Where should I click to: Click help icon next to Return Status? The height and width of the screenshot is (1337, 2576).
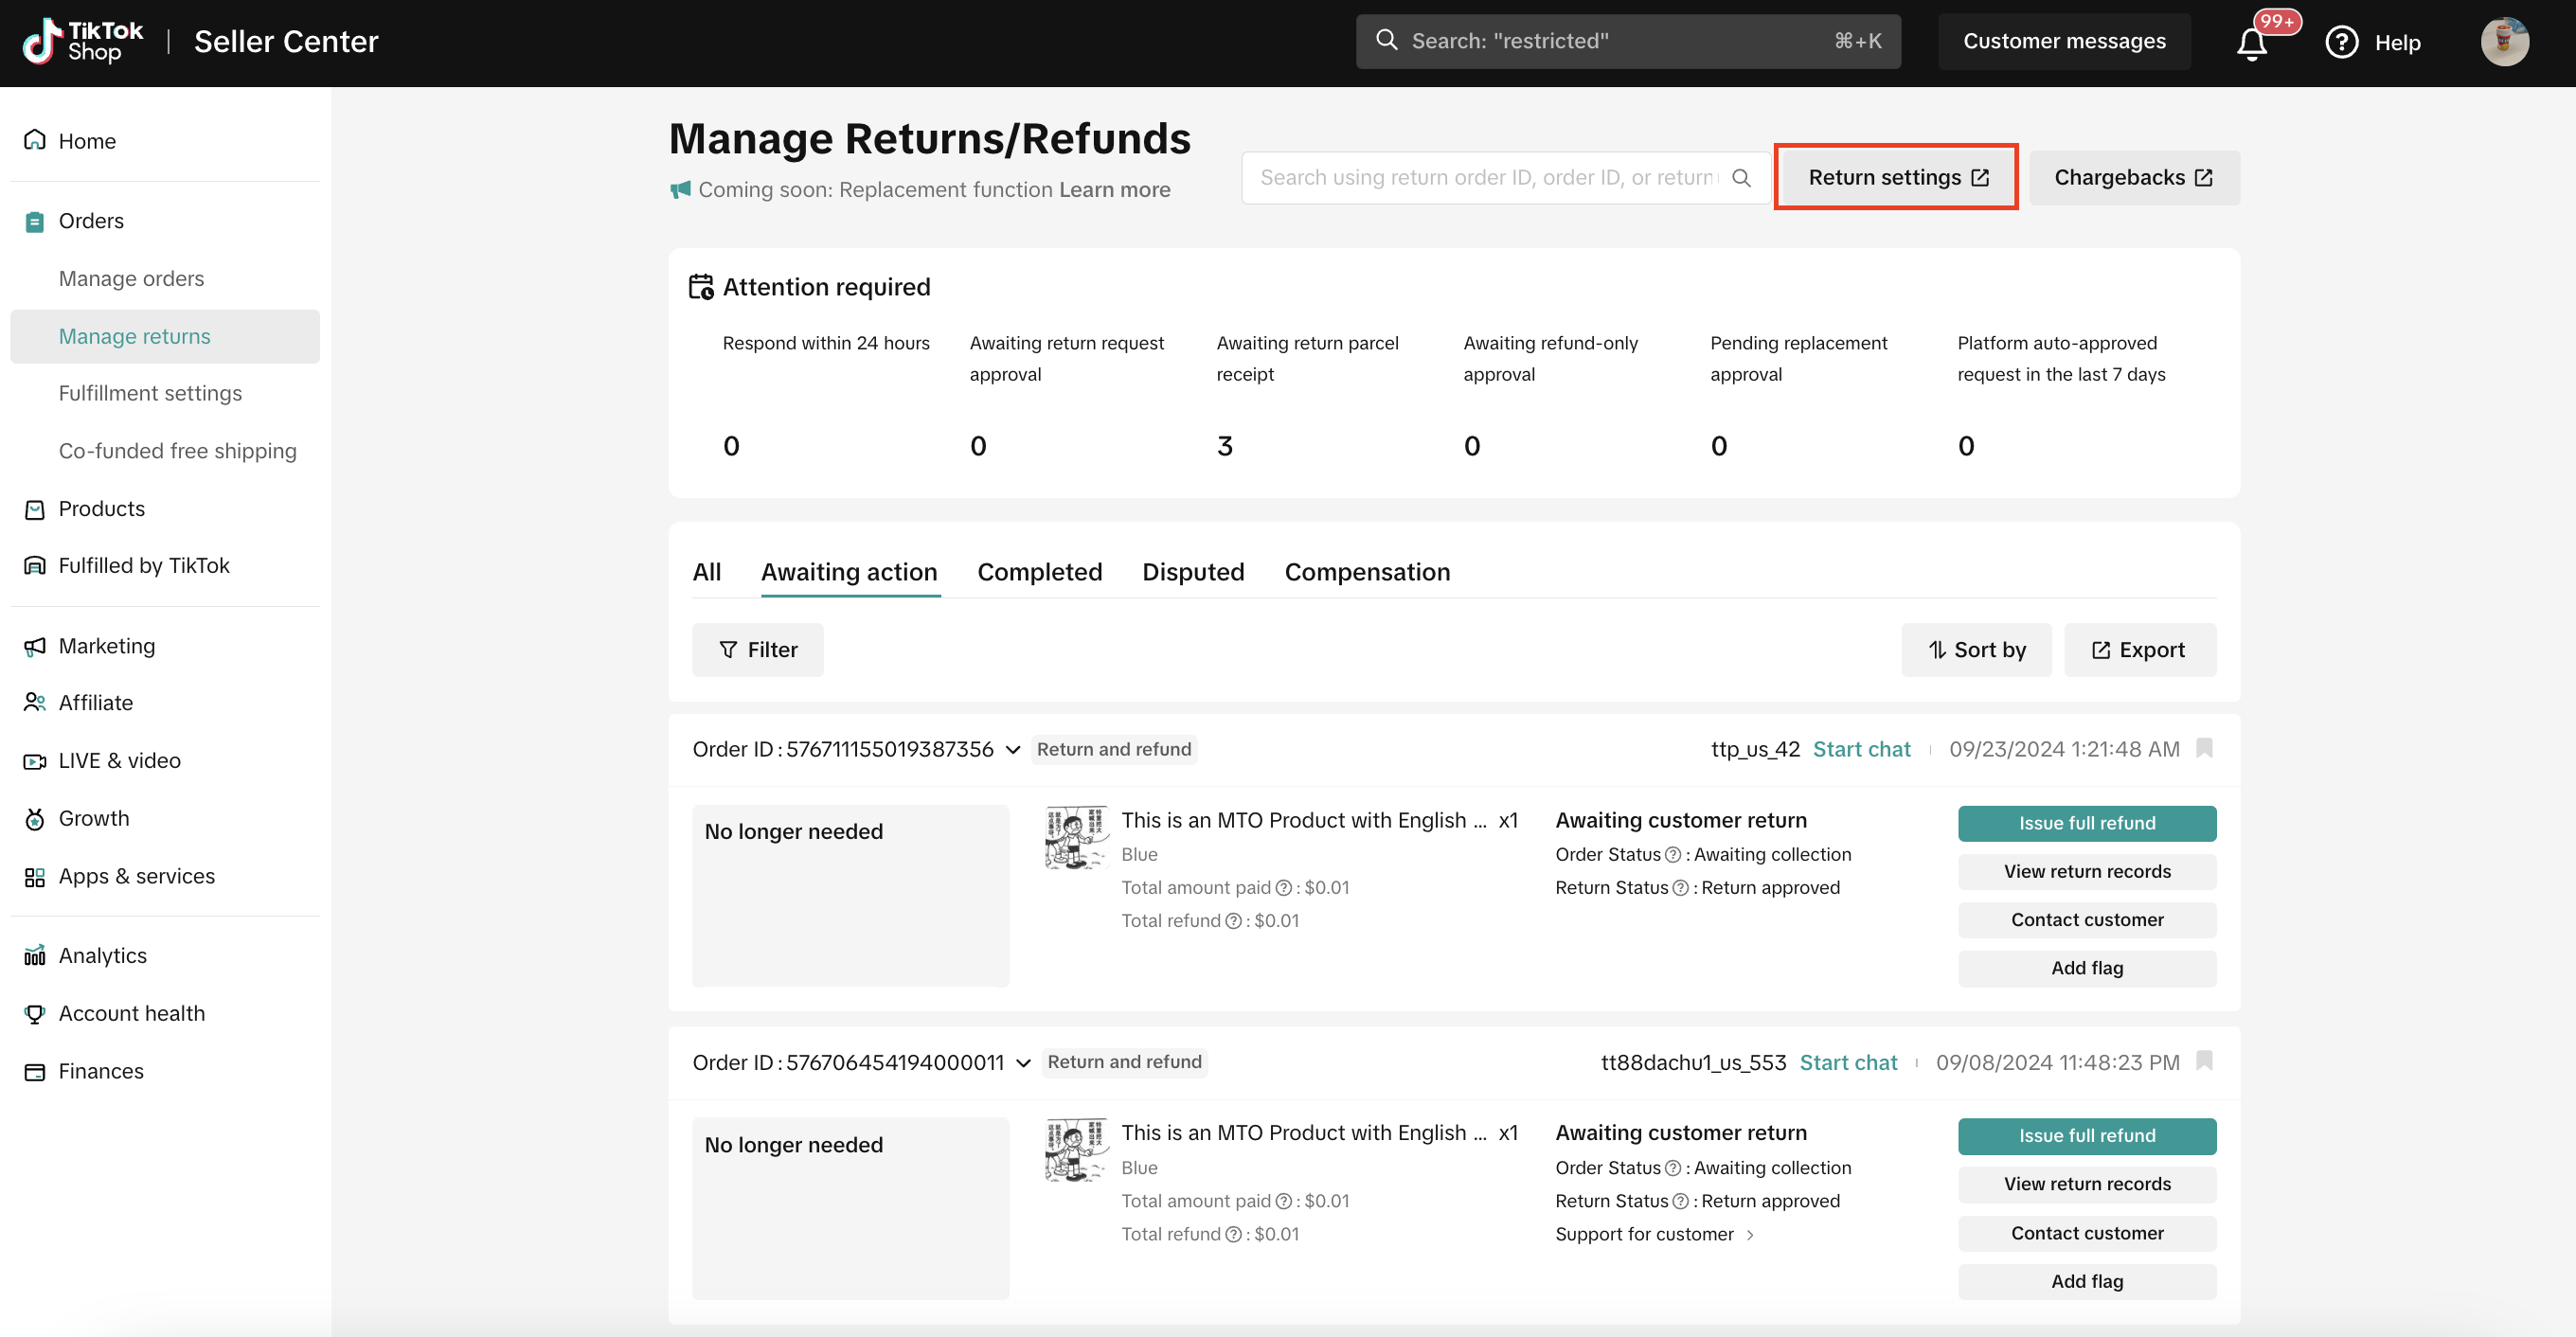coord(1680,888)
